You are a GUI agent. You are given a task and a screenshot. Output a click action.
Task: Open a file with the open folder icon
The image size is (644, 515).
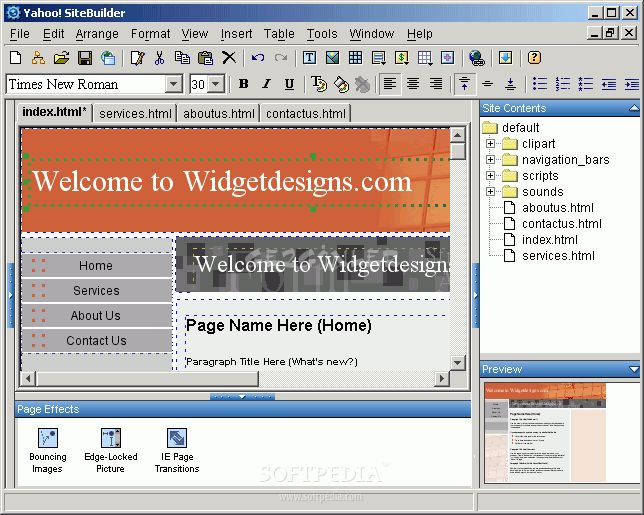(x=61, y=58)
